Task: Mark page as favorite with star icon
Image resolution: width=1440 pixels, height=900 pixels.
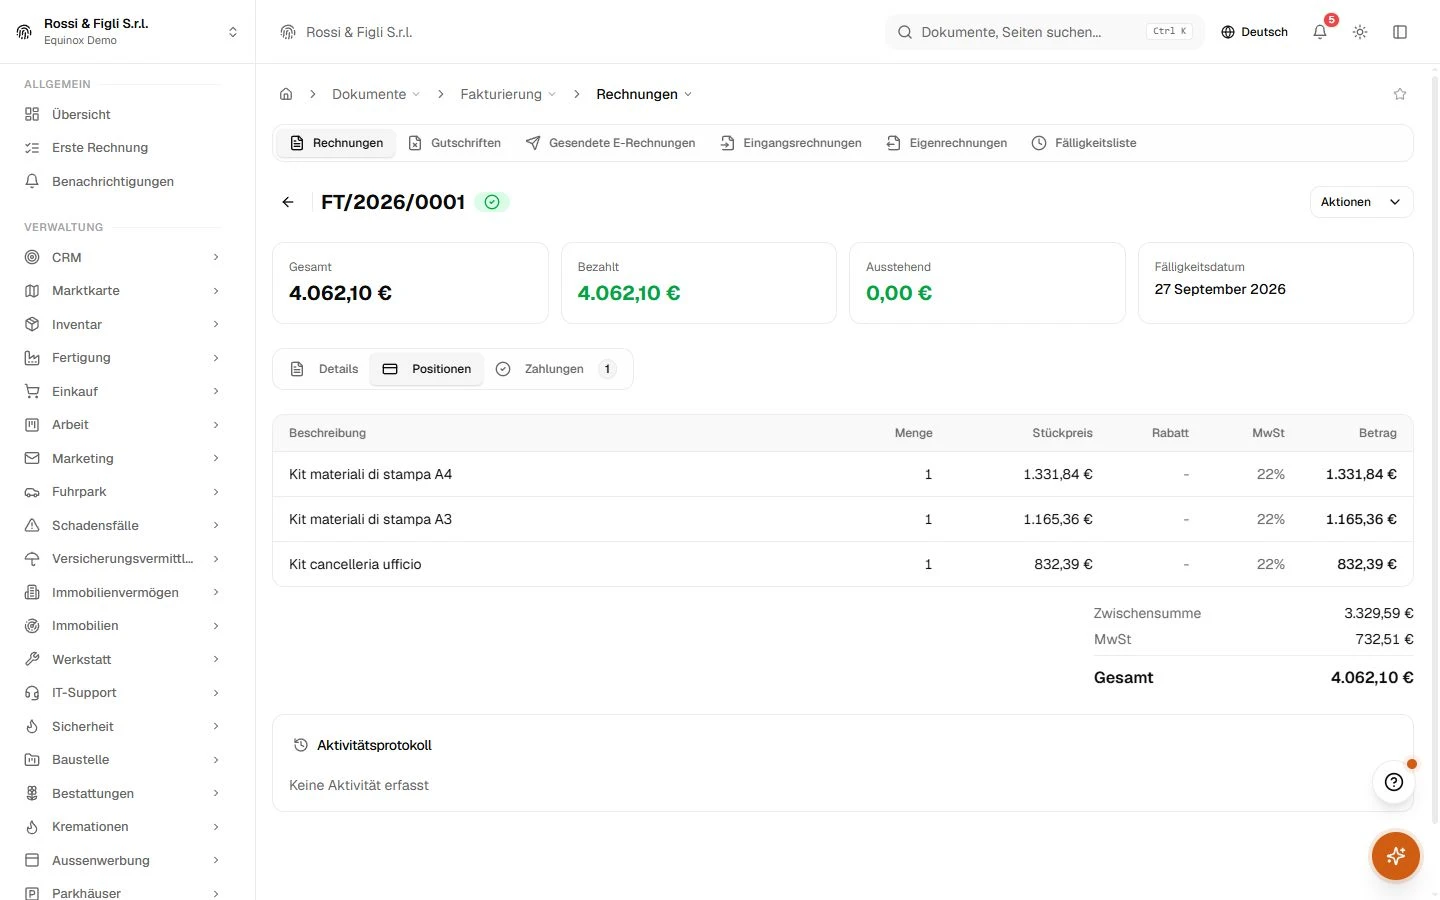Action: pyautogui.click(x=1400, y=94)
